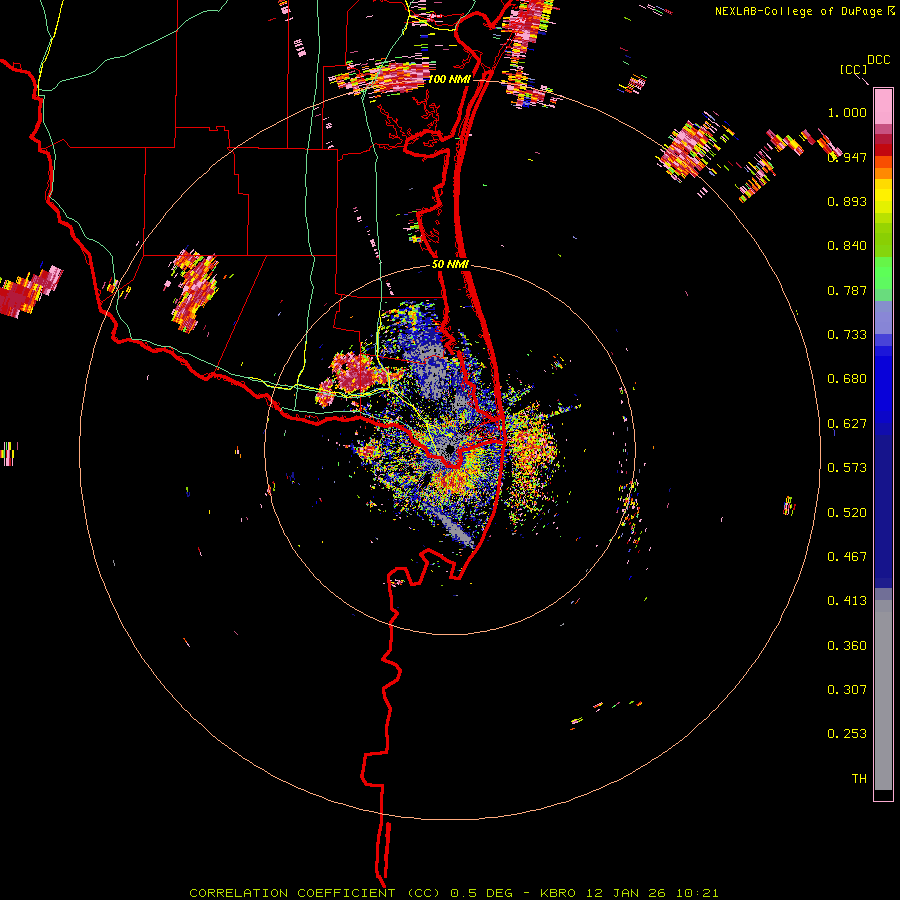Image resolution: width=900 pixels, height=900 pixels.
Task: Click the 12 JAN 26 date text
Action: tap(626, 893)
